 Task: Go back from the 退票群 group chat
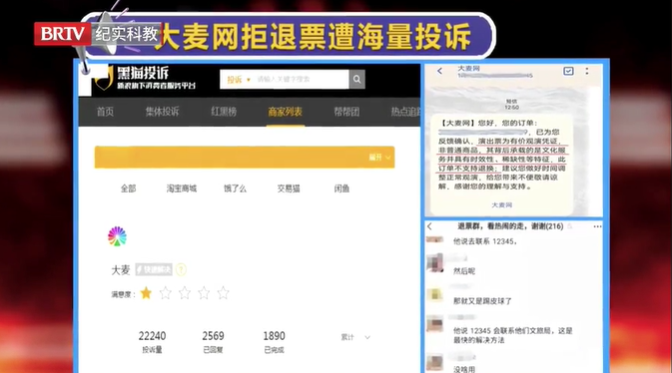coord(430,227)
